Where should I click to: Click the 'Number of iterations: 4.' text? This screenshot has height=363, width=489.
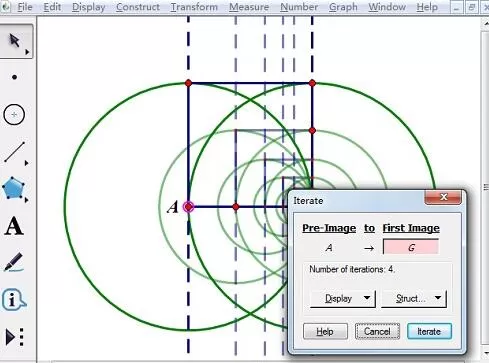(x=352, y=269)
